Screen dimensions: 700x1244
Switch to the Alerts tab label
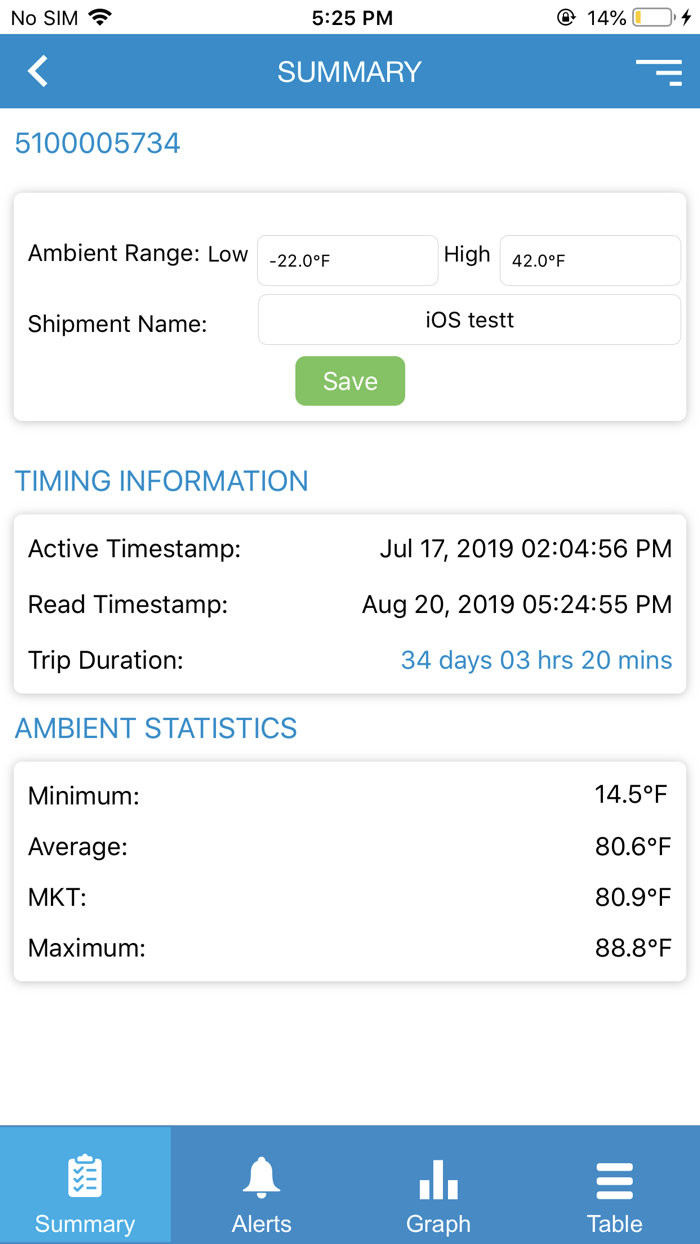[262, 1224]
